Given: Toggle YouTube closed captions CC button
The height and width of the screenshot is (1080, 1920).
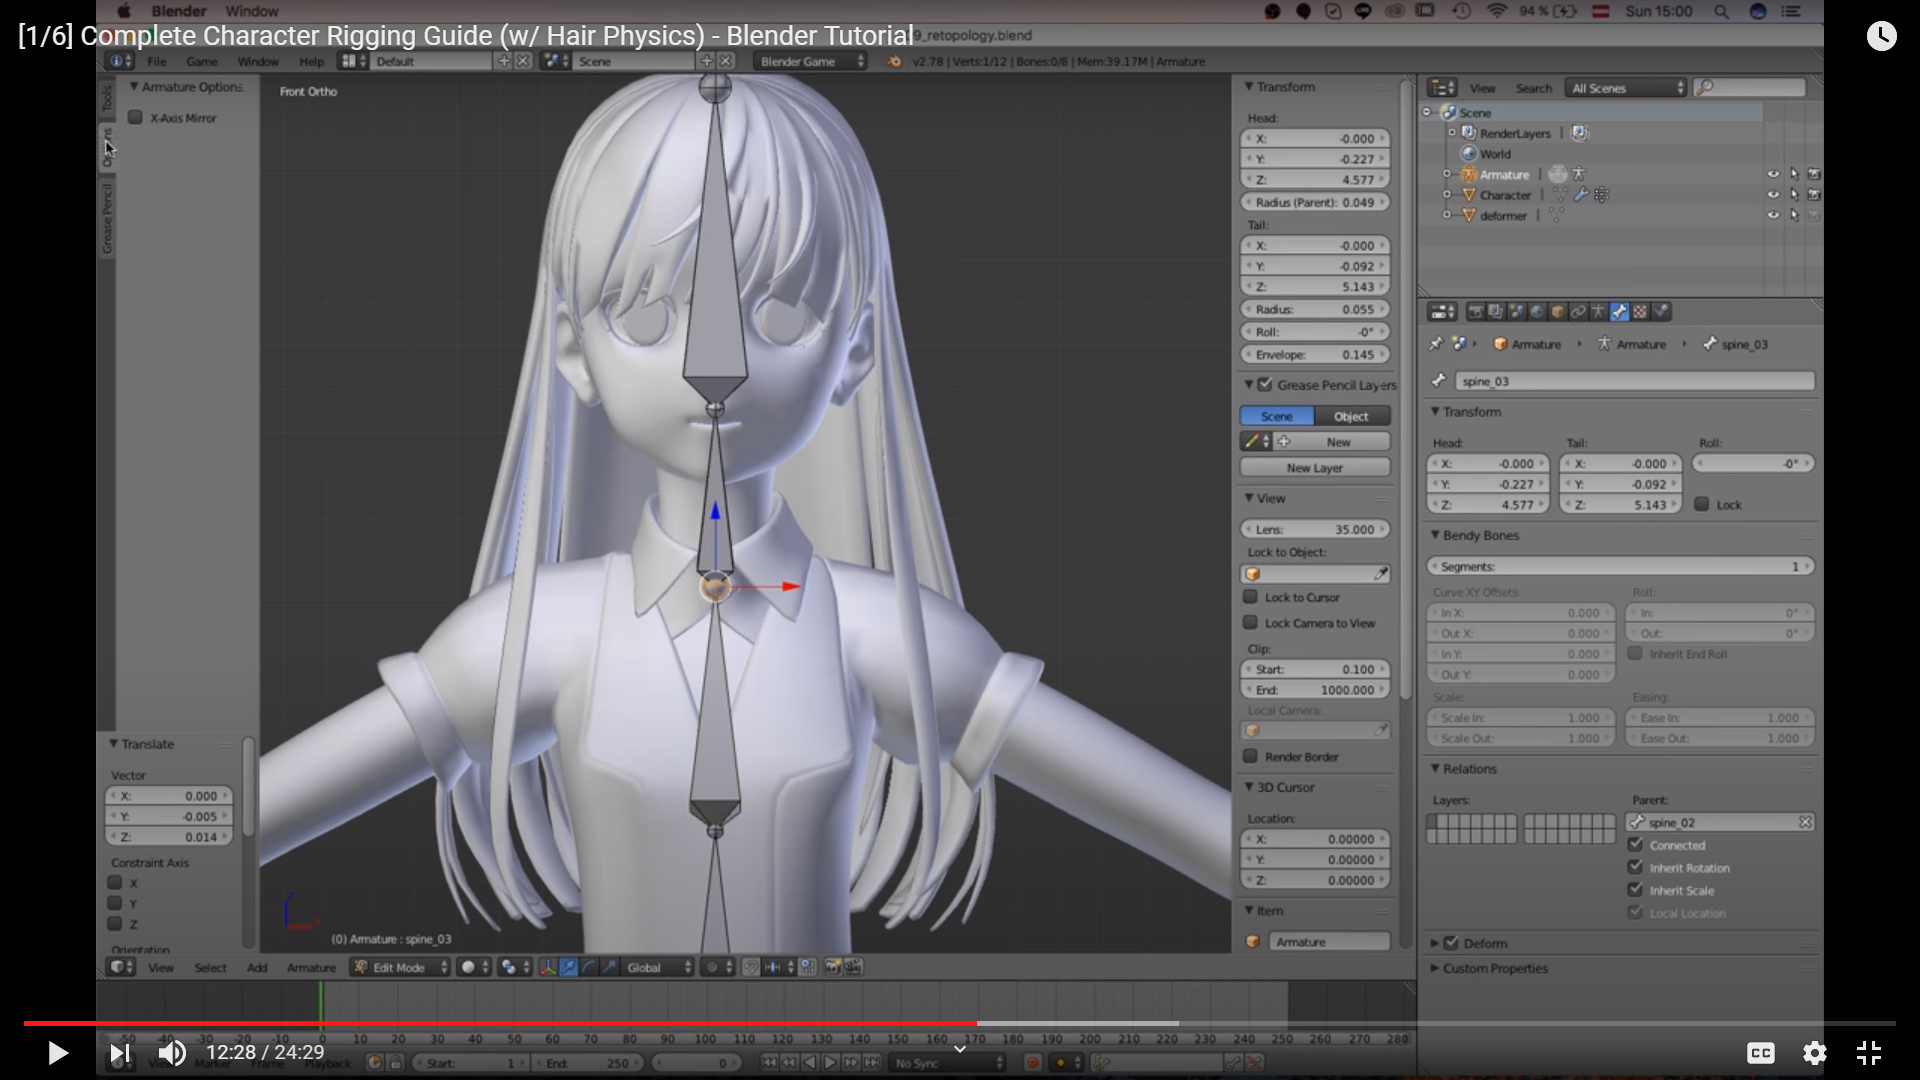Looking at the screenshot, I should click(x=1761, y=1053).
